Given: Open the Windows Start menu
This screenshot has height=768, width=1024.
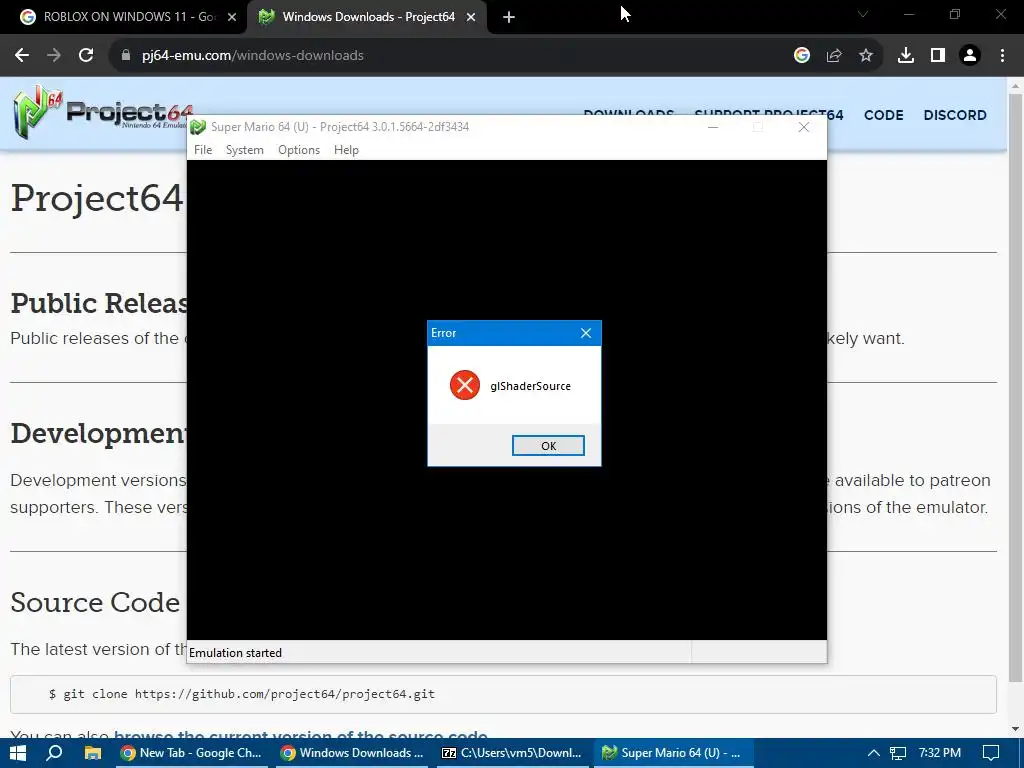Looking at the screenshot, I should (x=18, y=753).
